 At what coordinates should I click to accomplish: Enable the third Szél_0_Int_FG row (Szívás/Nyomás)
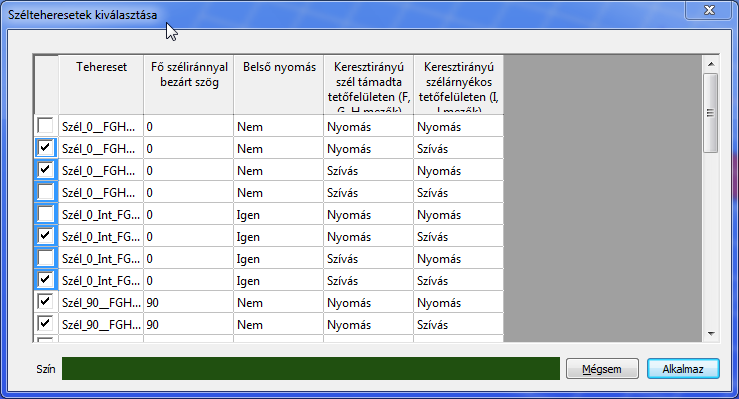(45, 258)
